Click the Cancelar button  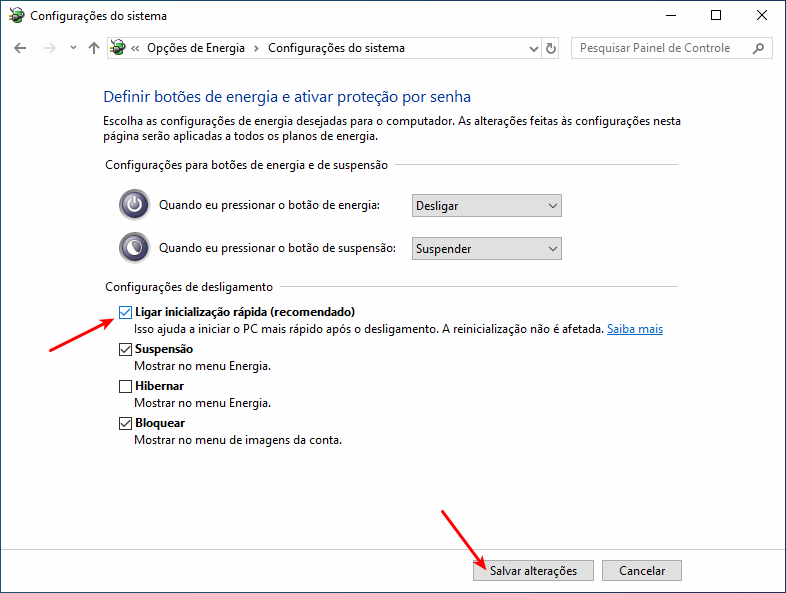click(642, 570)
